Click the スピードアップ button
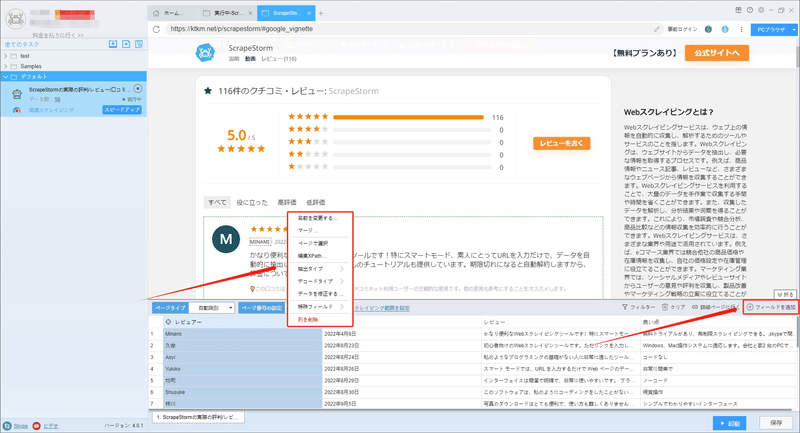Screen dimensions: 800x433 click(x=122, y=110)
